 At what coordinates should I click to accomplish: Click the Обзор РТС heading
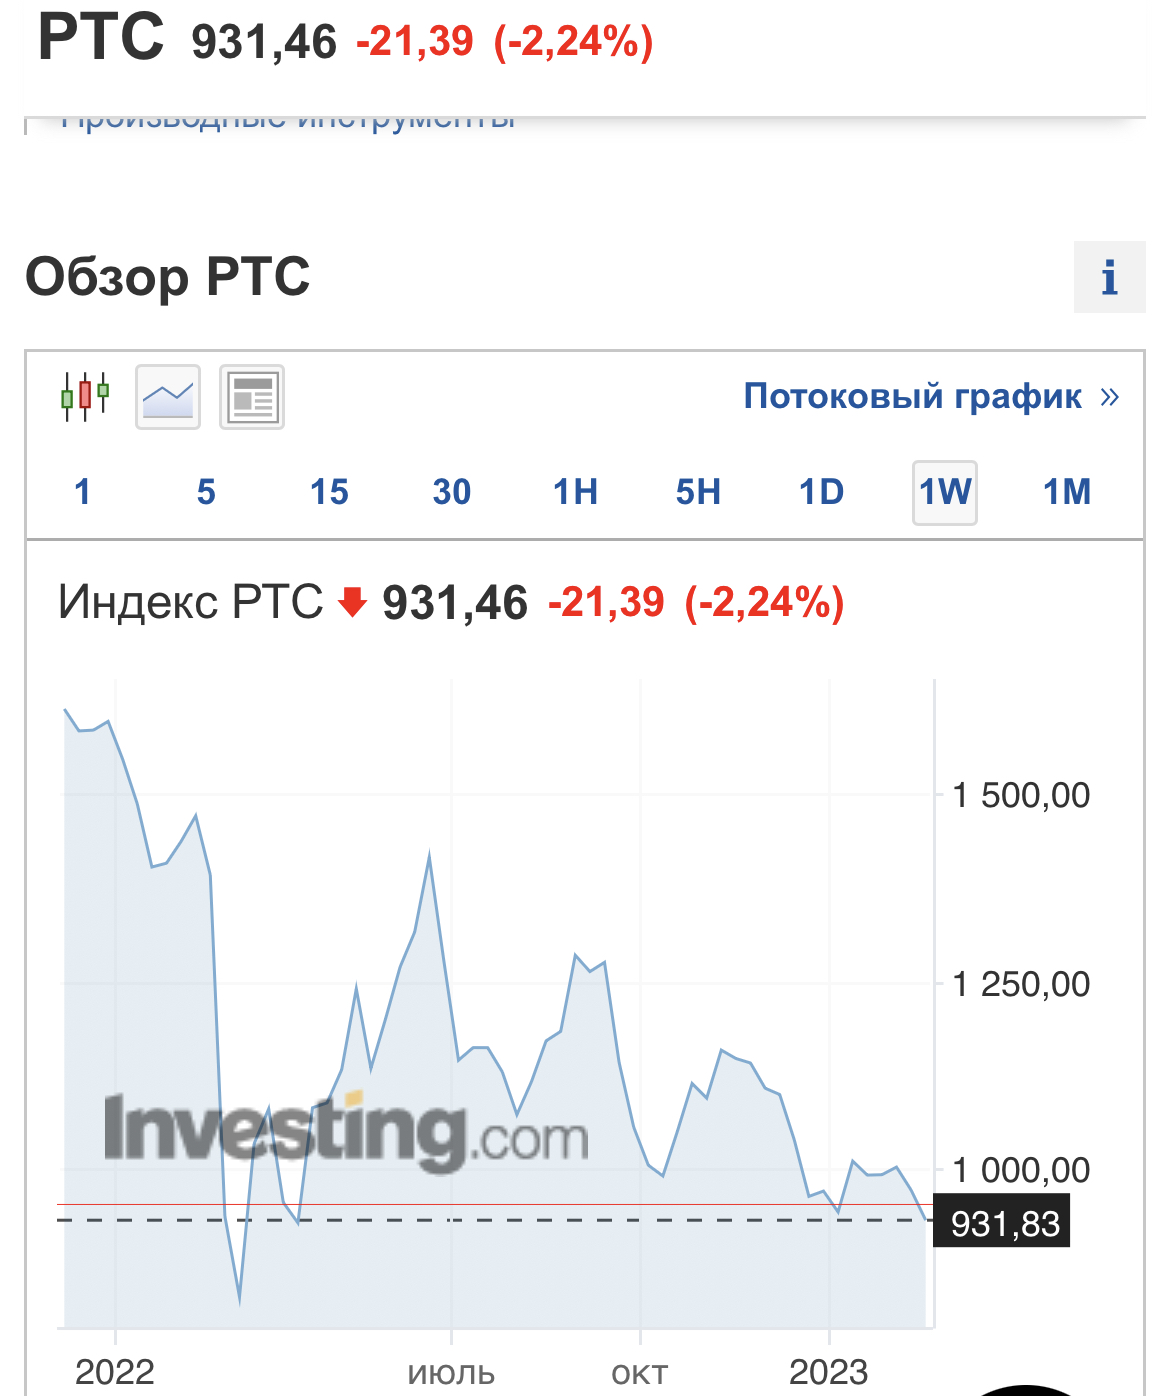tap(168, 276)
